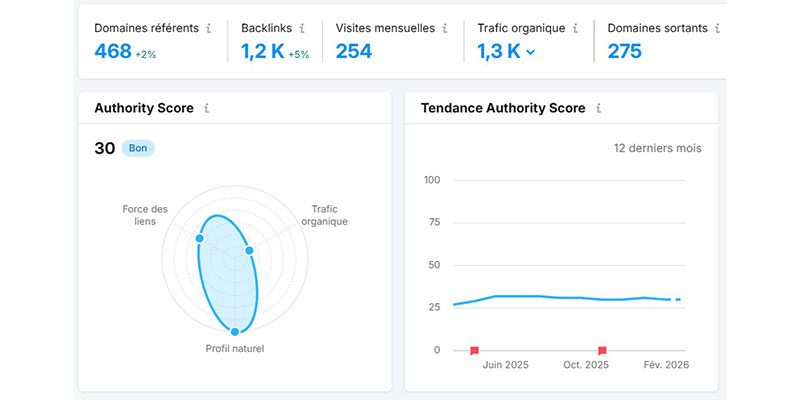Click info icon beside Trafic organique metric
This screenshot has width=800, height=400.
point(575,29)
